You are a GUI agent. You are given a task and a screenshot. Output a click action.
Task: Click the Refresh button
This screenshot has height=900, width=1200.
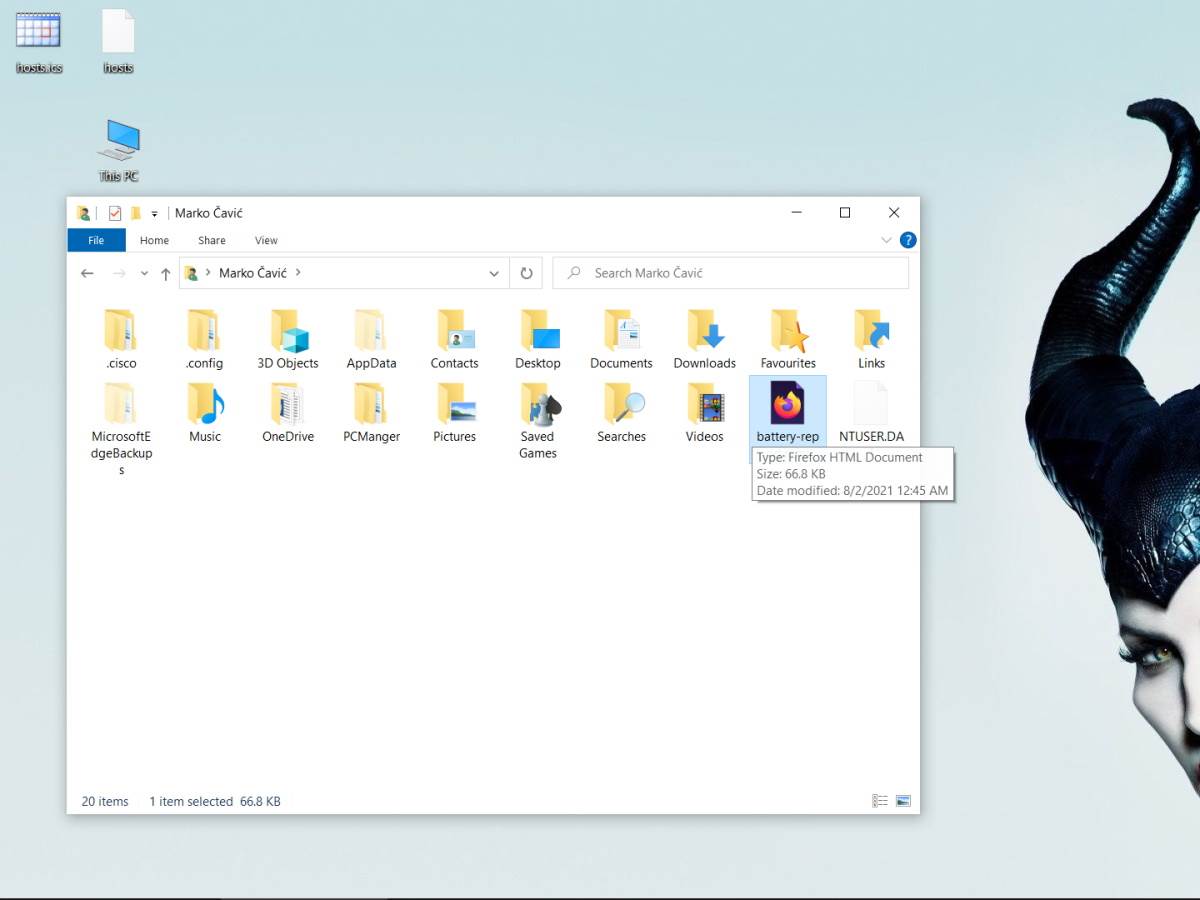tap(526, 273)
